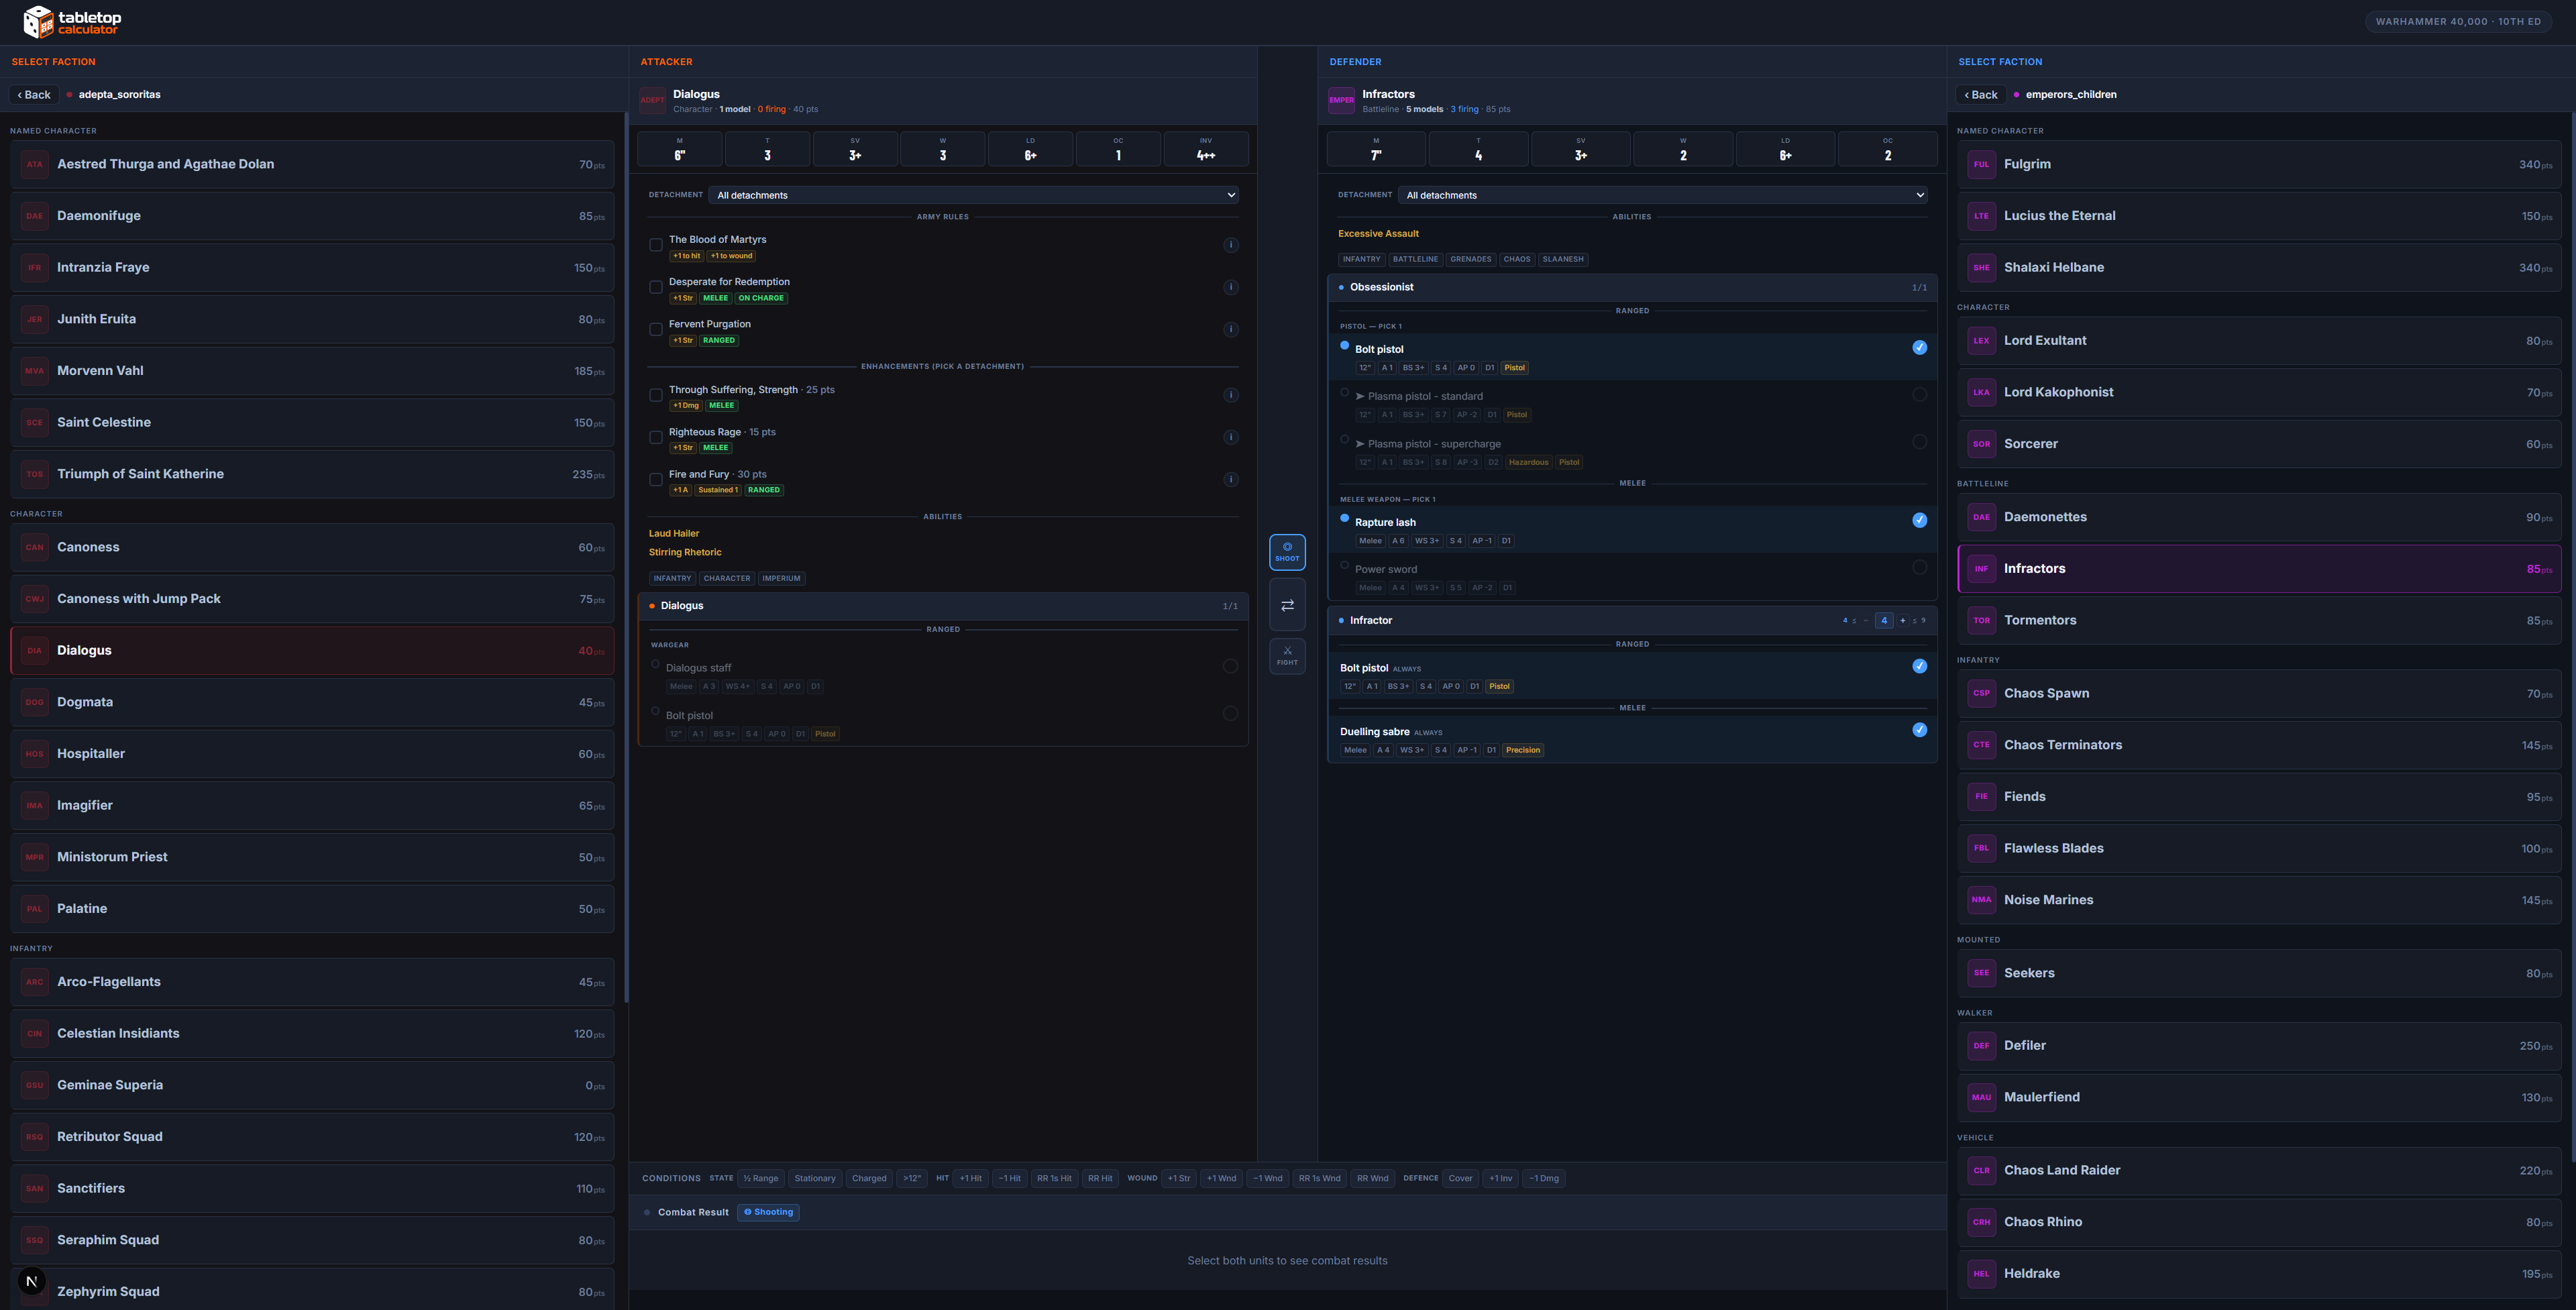Select Dogmata character entry
Screen dimensions: 2576x1310
(312, 702)
